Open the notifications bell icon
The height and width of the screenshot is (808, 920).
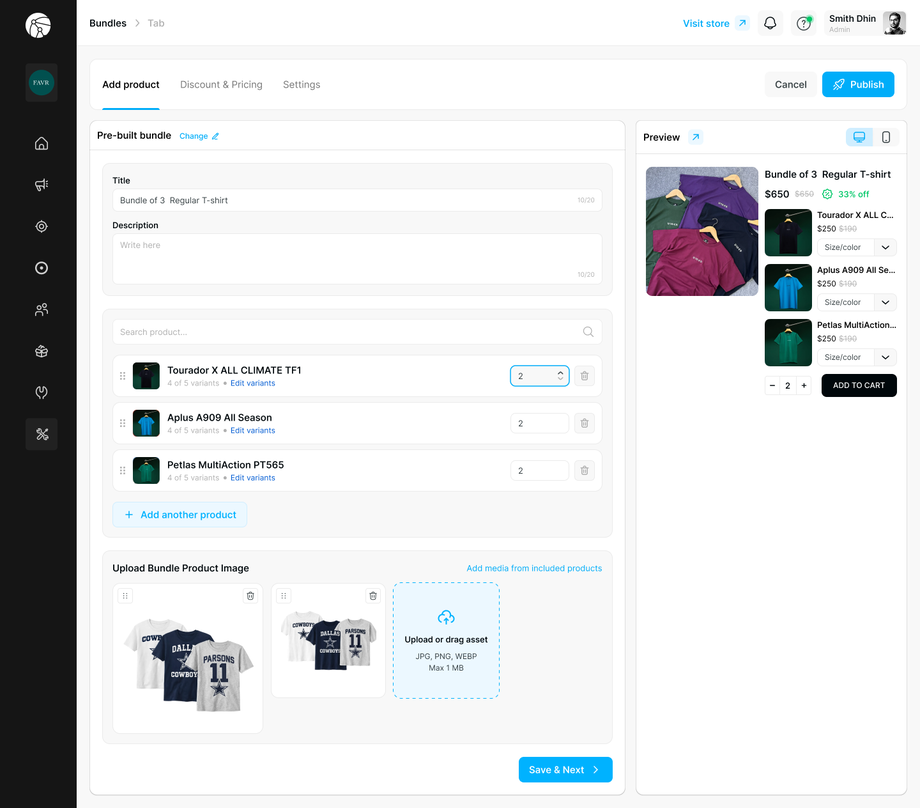coord(769,22)
